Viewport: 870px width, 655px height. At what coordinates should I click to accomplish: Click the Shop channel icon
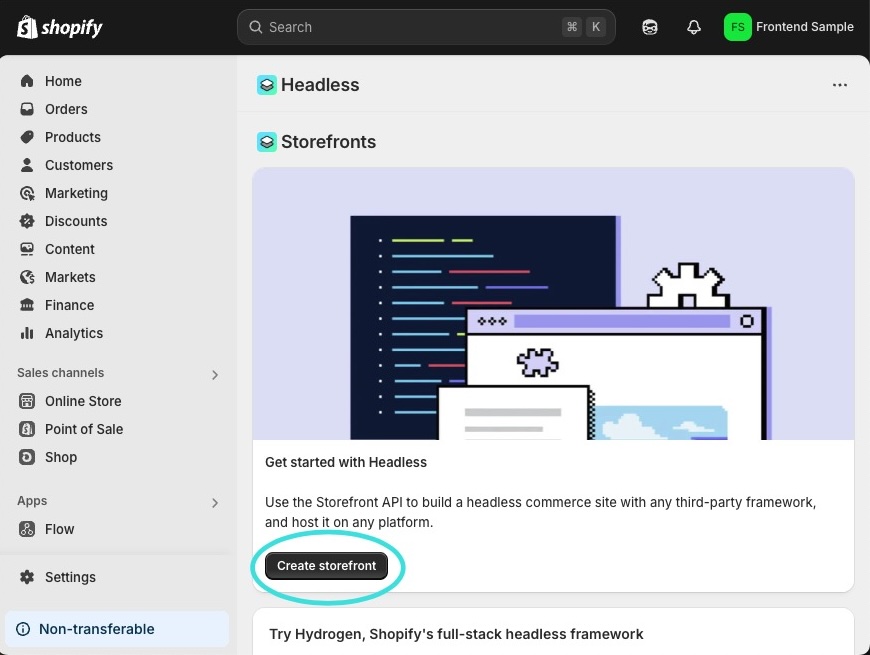[x=27, y=456]
